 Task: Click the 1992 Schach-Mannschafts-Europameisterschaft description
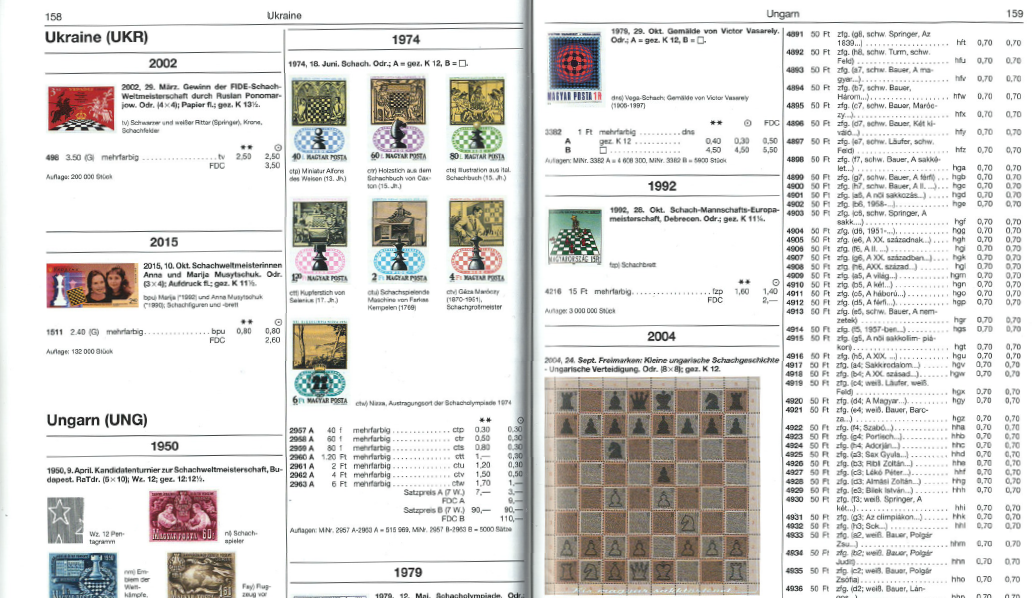coord(694,214)
